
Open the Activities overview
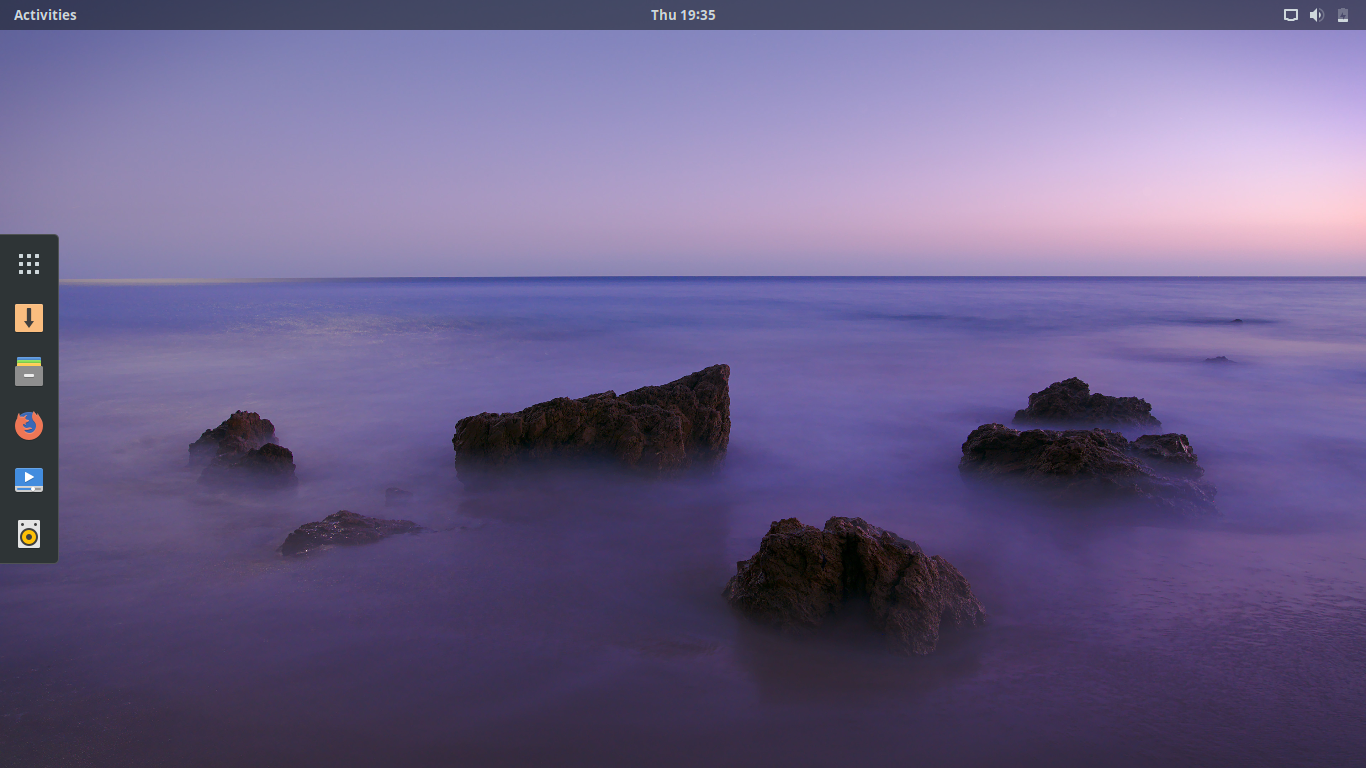coord(45,15)
